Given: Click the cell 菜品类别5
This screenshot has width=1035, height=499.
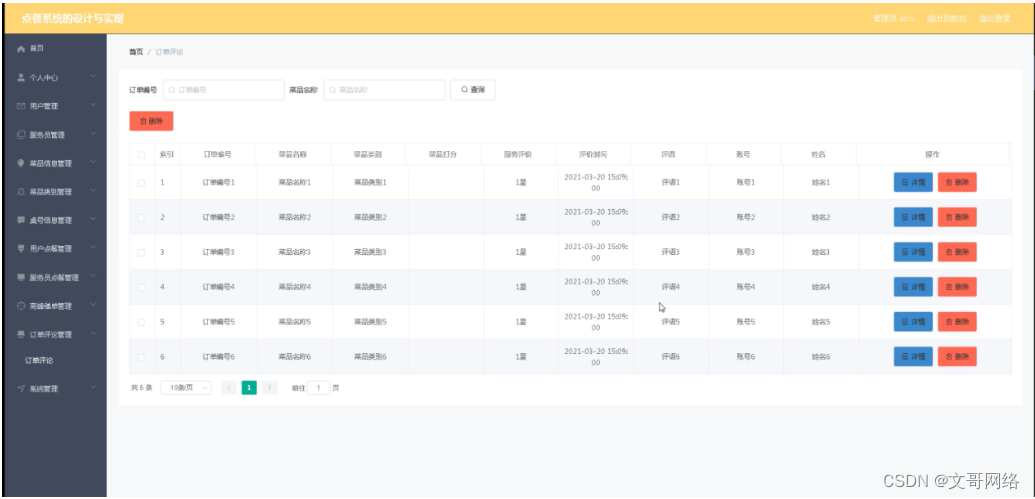Looking at the screenshot, I should 370,322.
